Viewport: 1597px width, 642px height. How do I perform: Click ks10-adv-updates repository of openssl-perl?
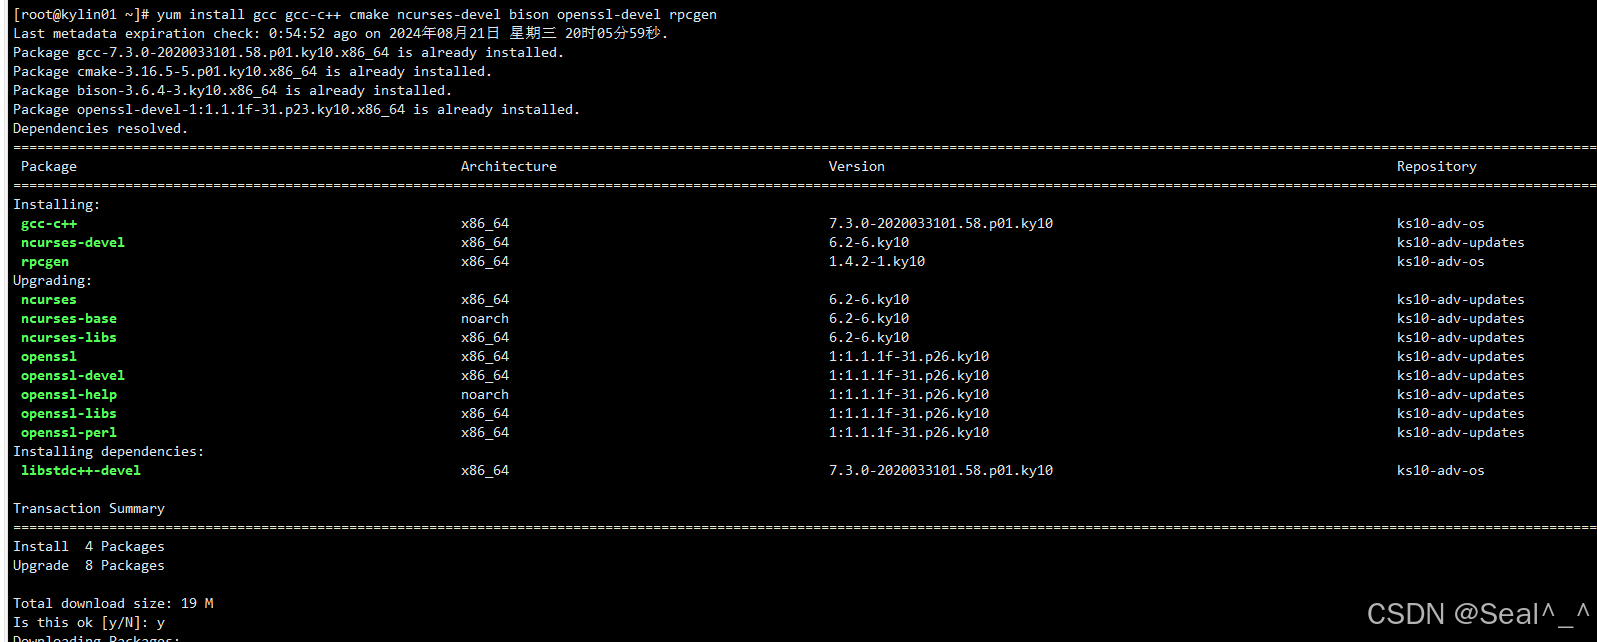pyautogui.click(x=1461, y=433)
